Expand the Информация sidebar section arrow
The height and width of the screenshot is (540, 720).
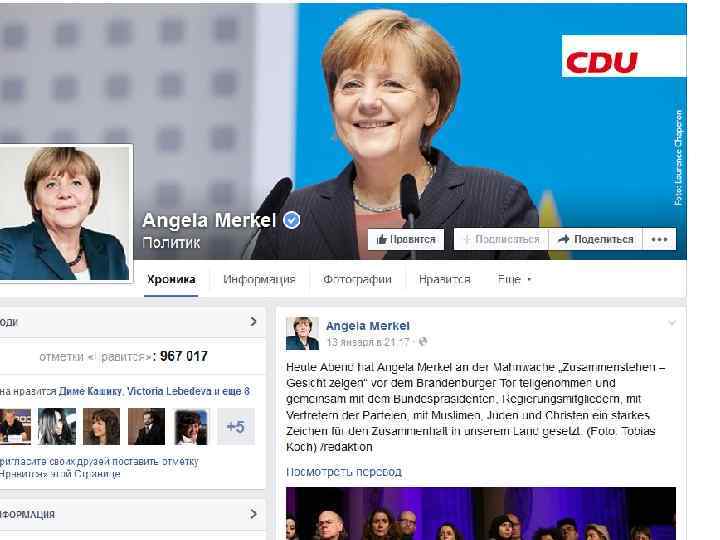click(253, 513)
